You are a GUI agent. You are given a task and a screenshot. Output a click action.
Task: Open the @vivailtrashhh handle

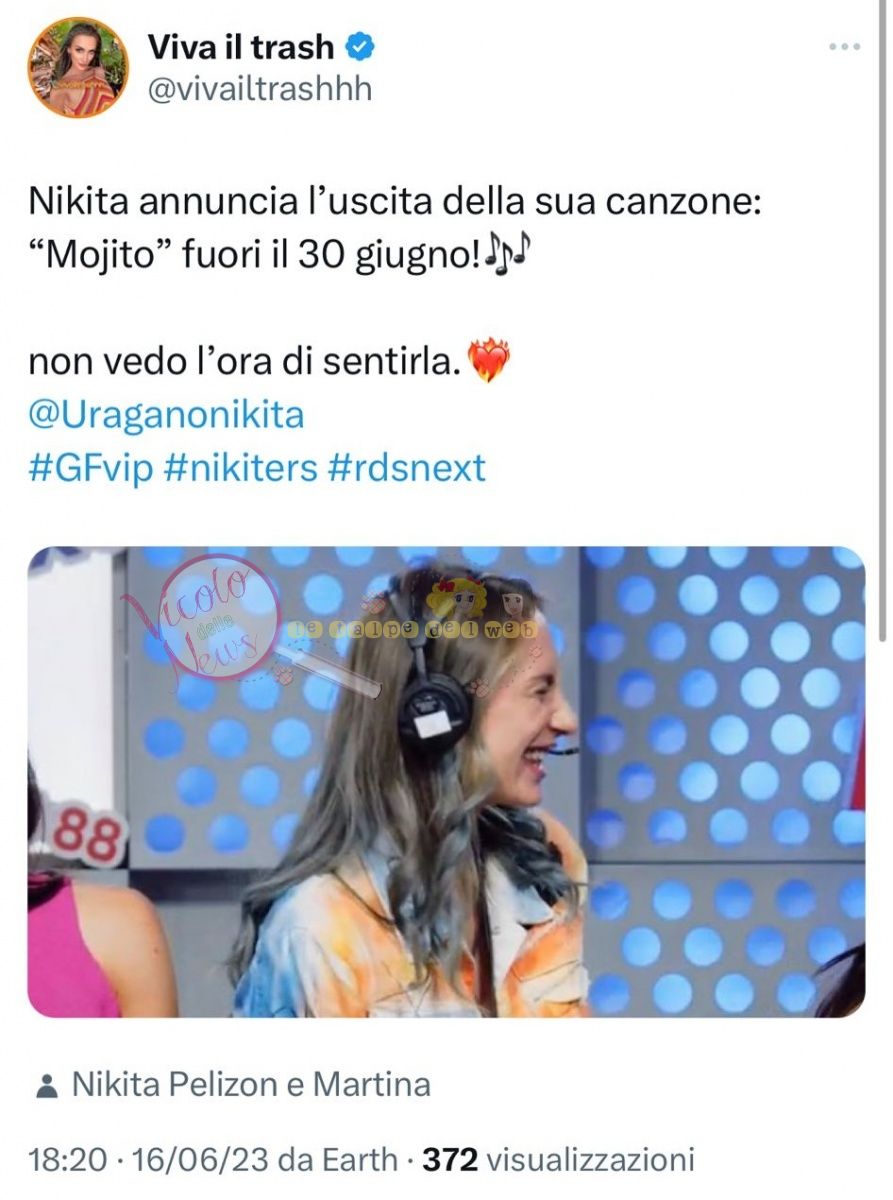tap(259, 89)
